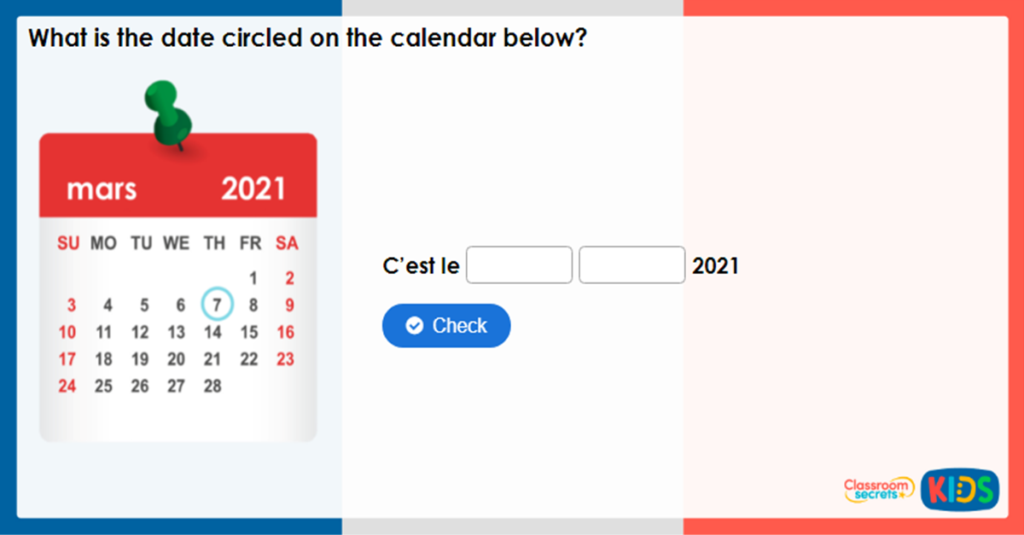Click the first blank date input box

coord(519,265)
